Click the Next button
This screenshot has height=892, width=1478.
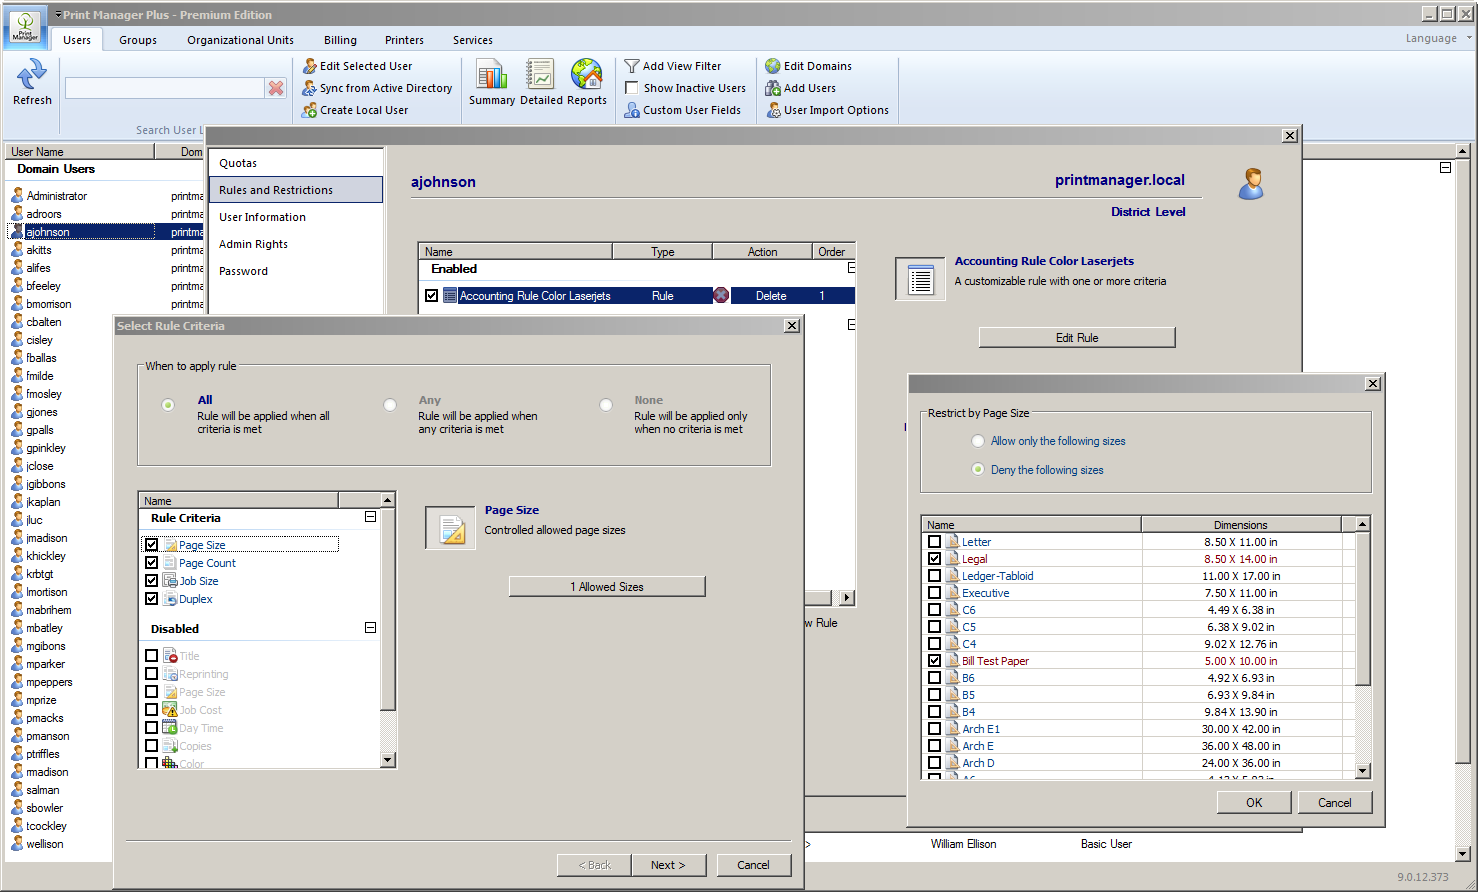click(669, 865)
